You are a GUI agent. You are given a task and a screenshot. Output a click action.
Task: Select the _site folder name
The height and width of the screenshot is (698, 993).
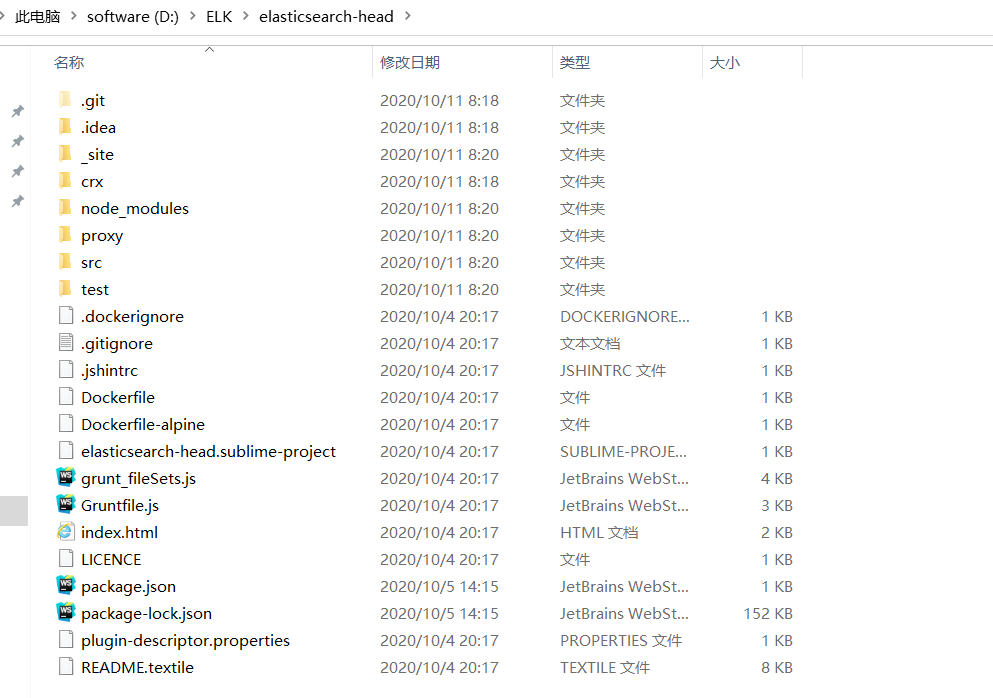click(x=98, y=155)
